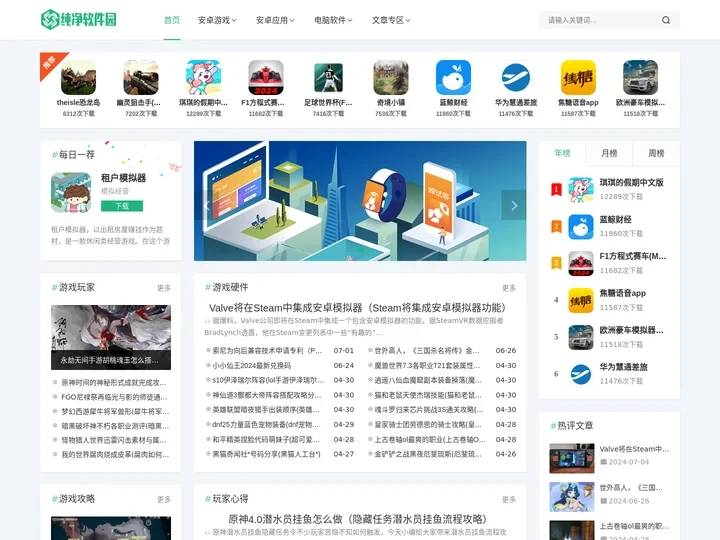Click 更多 in 游戏玩家 section
This screenshot has width=720, height=540.
[163, 288]
